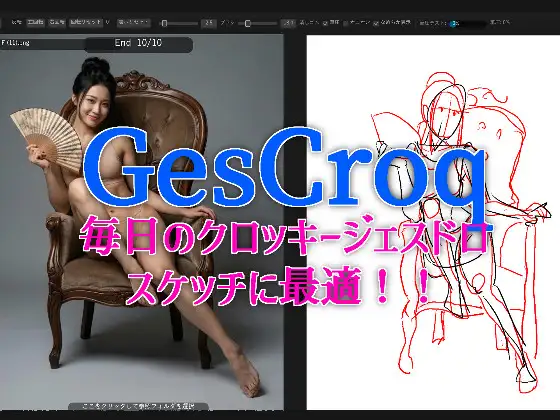Click the first slider with value 25
The image size is (560, 420).
coord(179,23)
